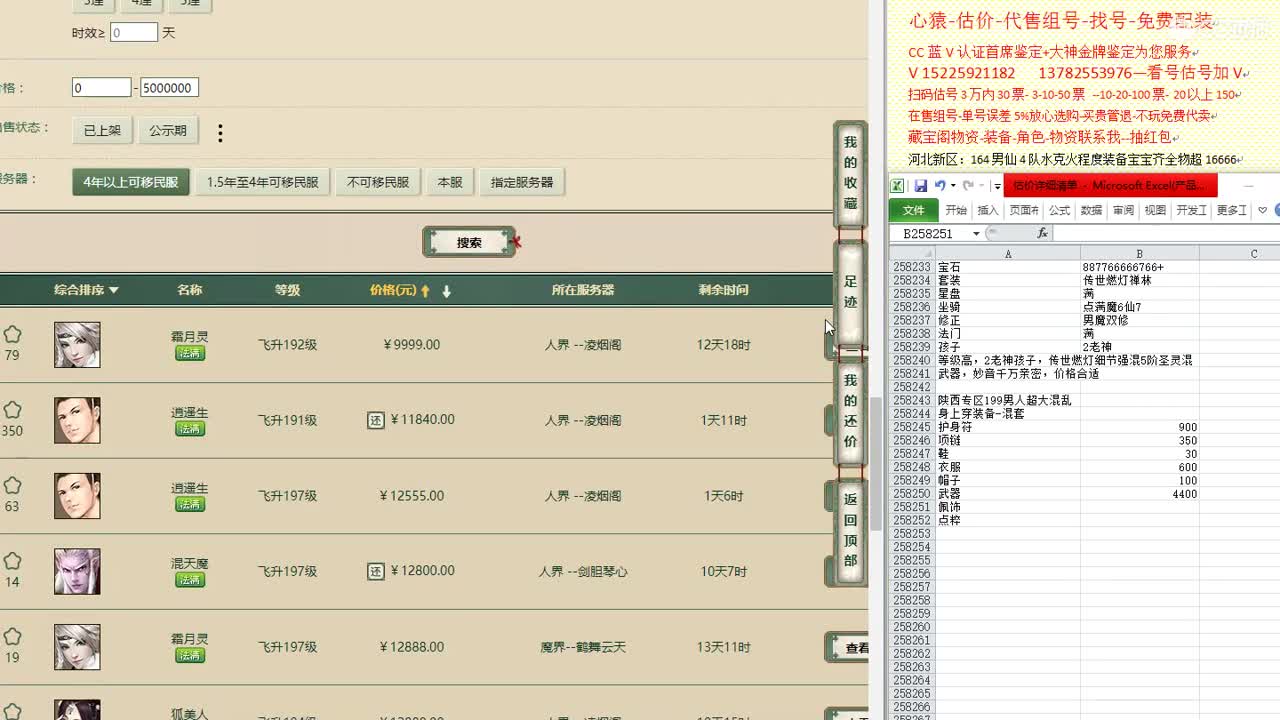1280x720 pixels.
Task: Favorite the listing with 79 stars
Action: tap(12, 335)
